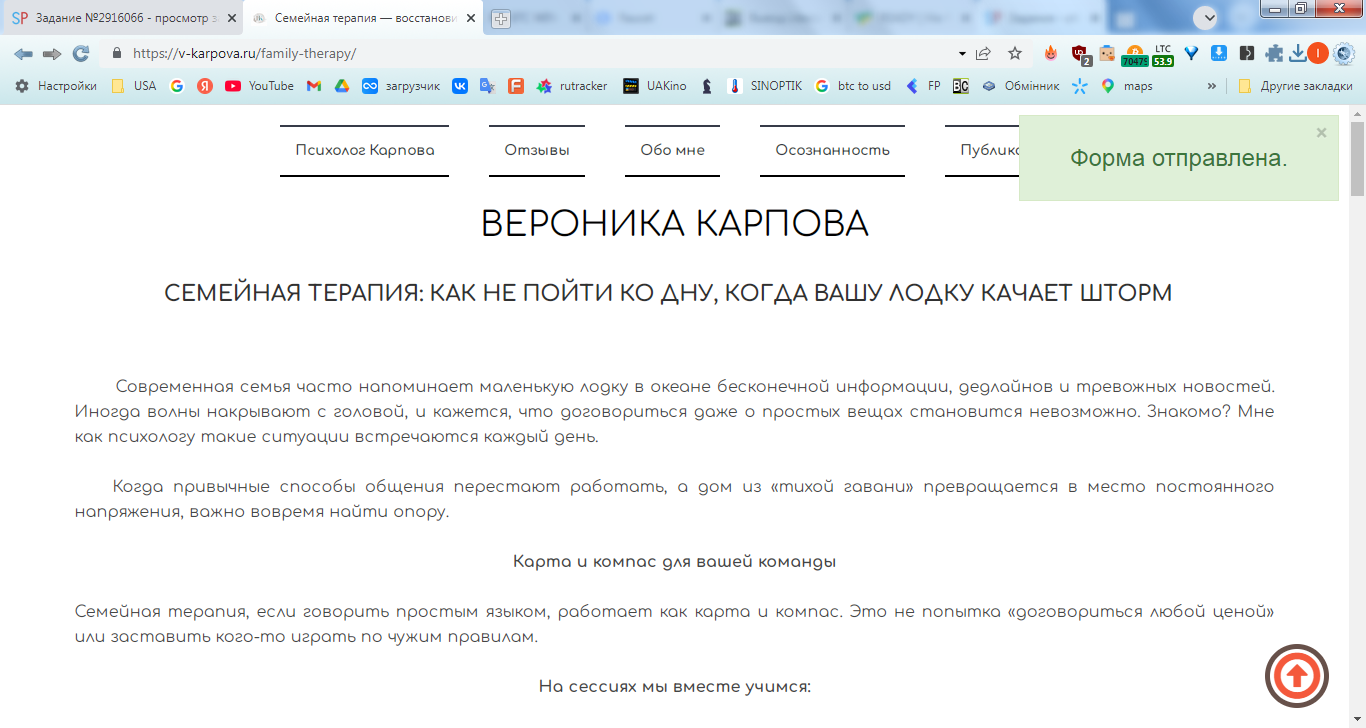Bookmark this page with the star icon
The height and width of the screenshot is (728, 1366).
tap(1015, 53)
